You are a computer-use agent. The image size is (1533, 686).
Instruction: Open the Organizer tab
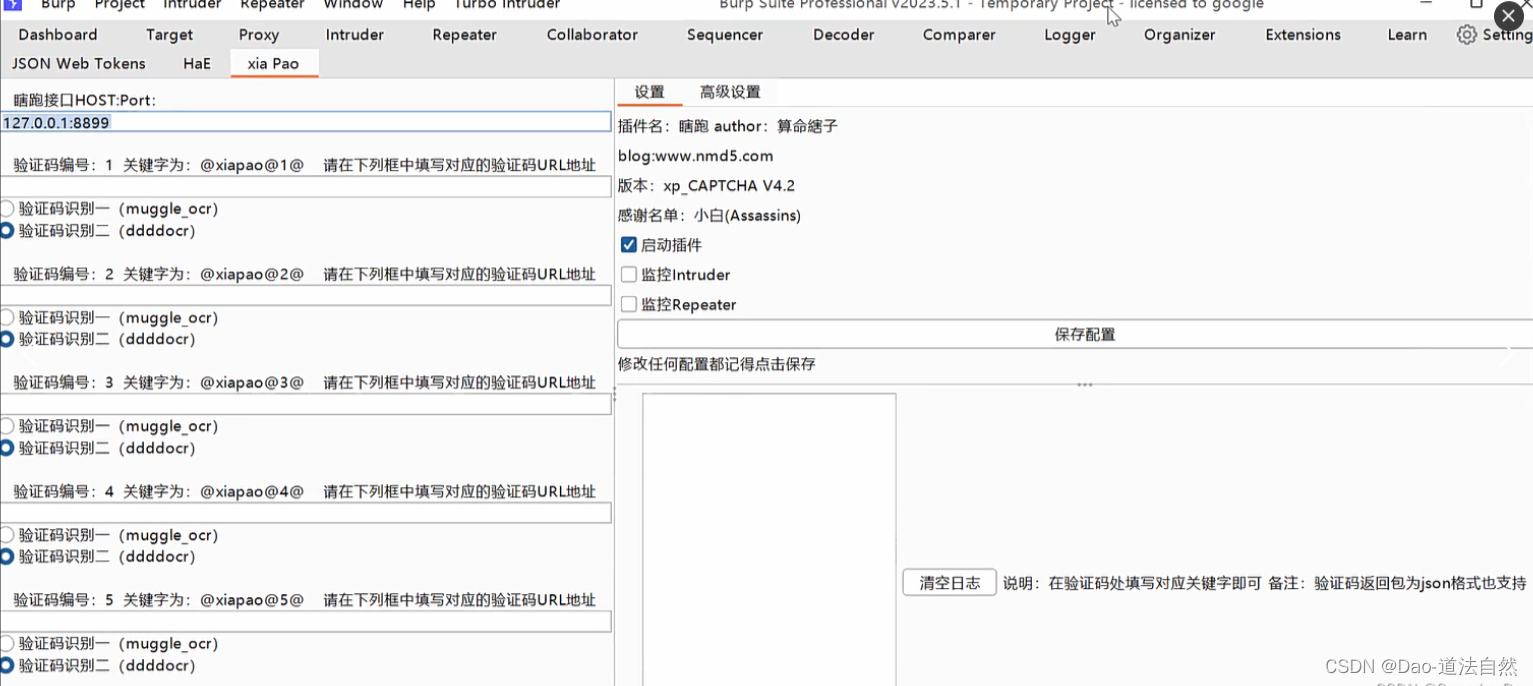tap(1180, 35)
